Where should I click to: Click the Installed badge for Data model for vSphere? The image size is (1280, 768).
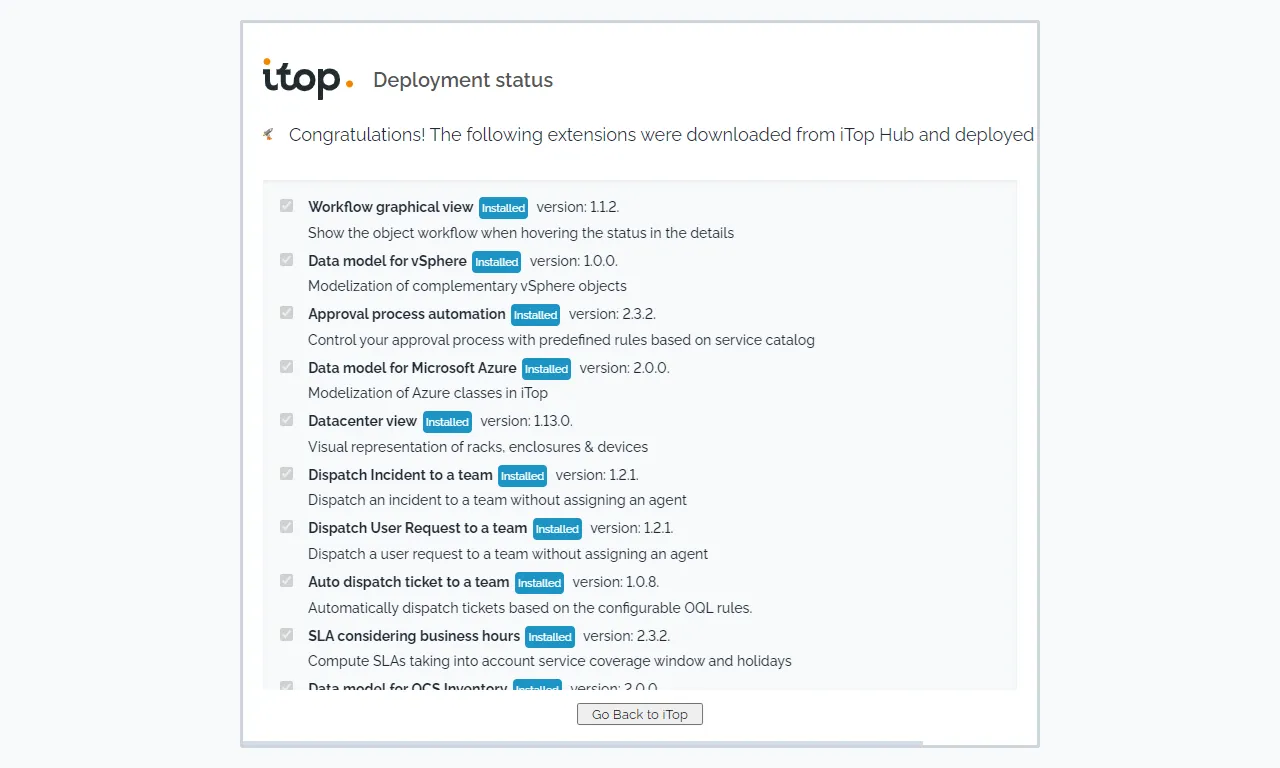[497, 262]
